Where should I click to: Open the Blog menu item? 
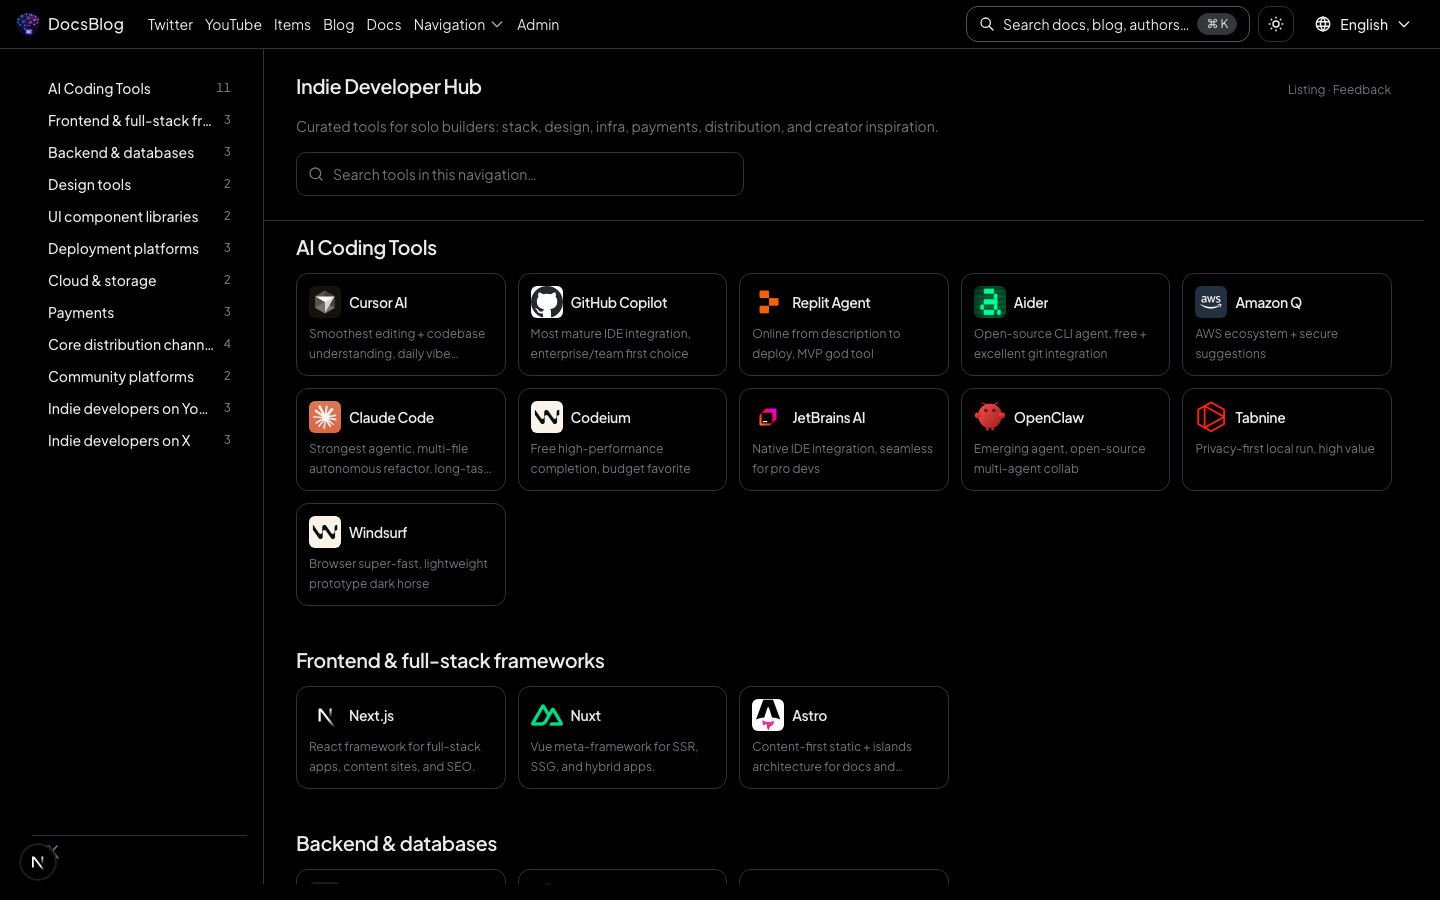pyautogui.click(x=338, y=24)
